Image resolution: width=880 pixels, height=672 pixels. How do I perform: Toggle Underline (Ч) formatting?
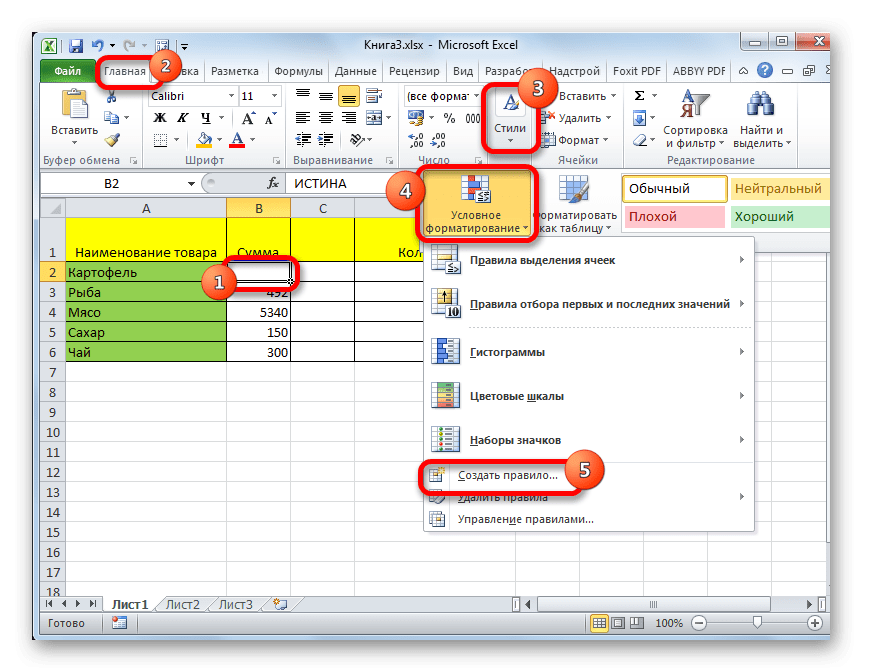click(x=206, y=118)
